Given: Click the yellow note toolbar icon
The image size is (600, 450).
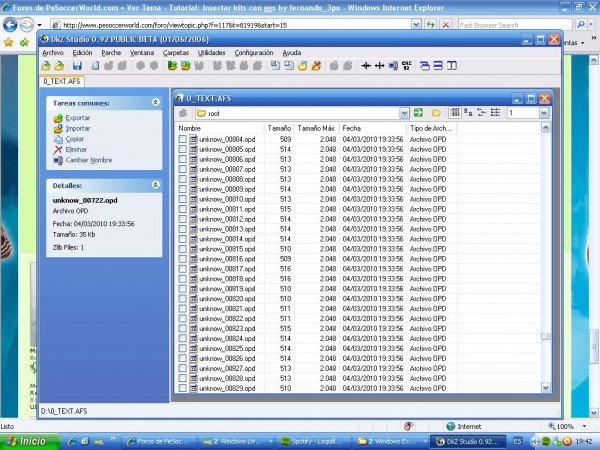Looking at the screenshot, I should (302, 66).
